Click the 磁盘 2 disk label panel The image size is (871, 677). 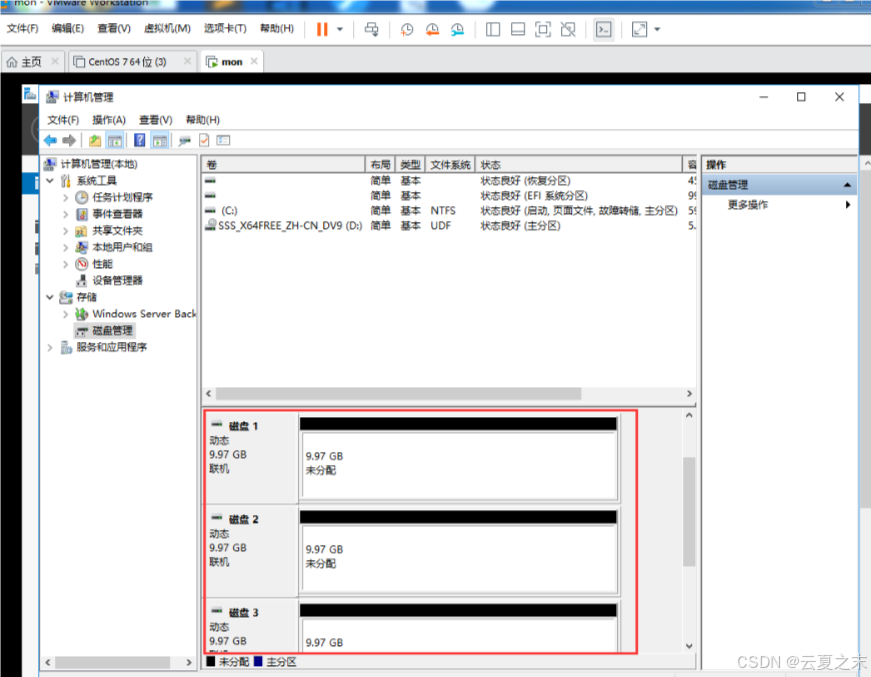pos(252,551)
